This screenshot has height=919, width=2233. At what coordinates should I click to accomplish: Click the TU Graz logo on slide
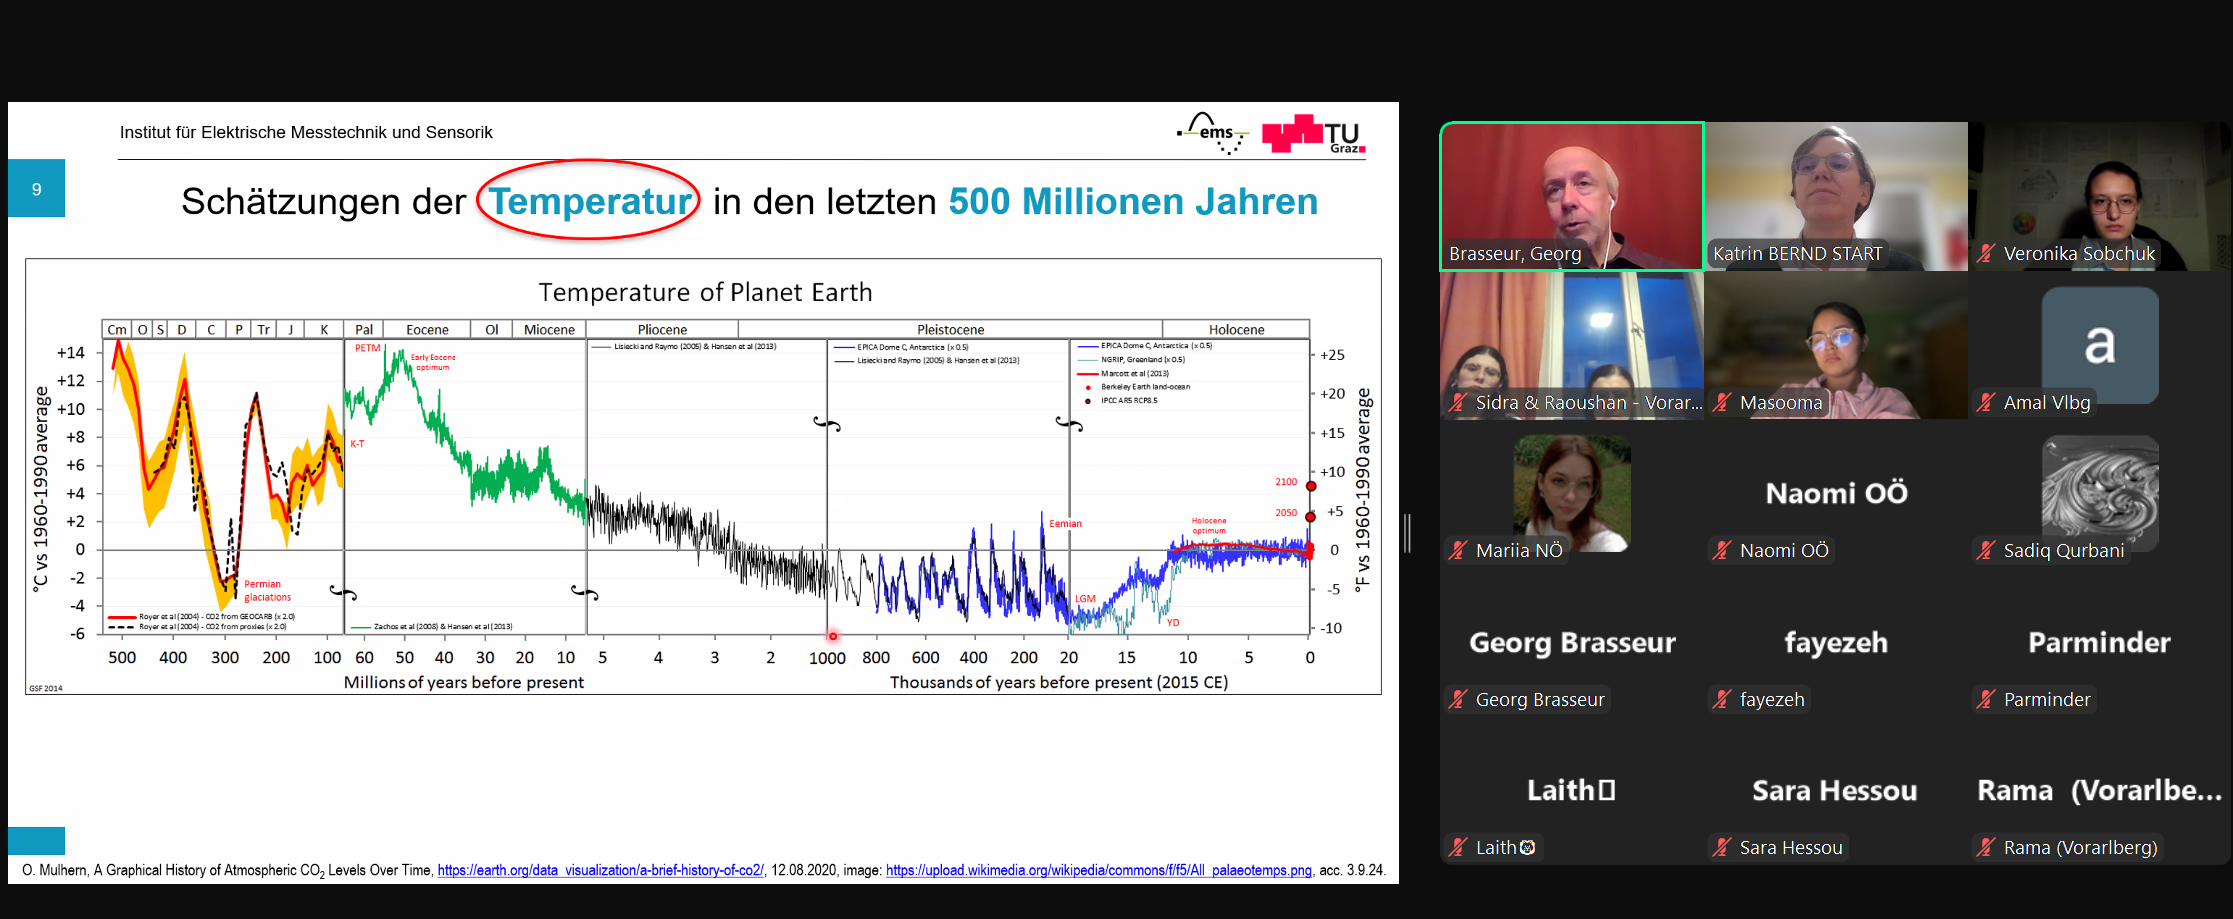click(1314, 134)
